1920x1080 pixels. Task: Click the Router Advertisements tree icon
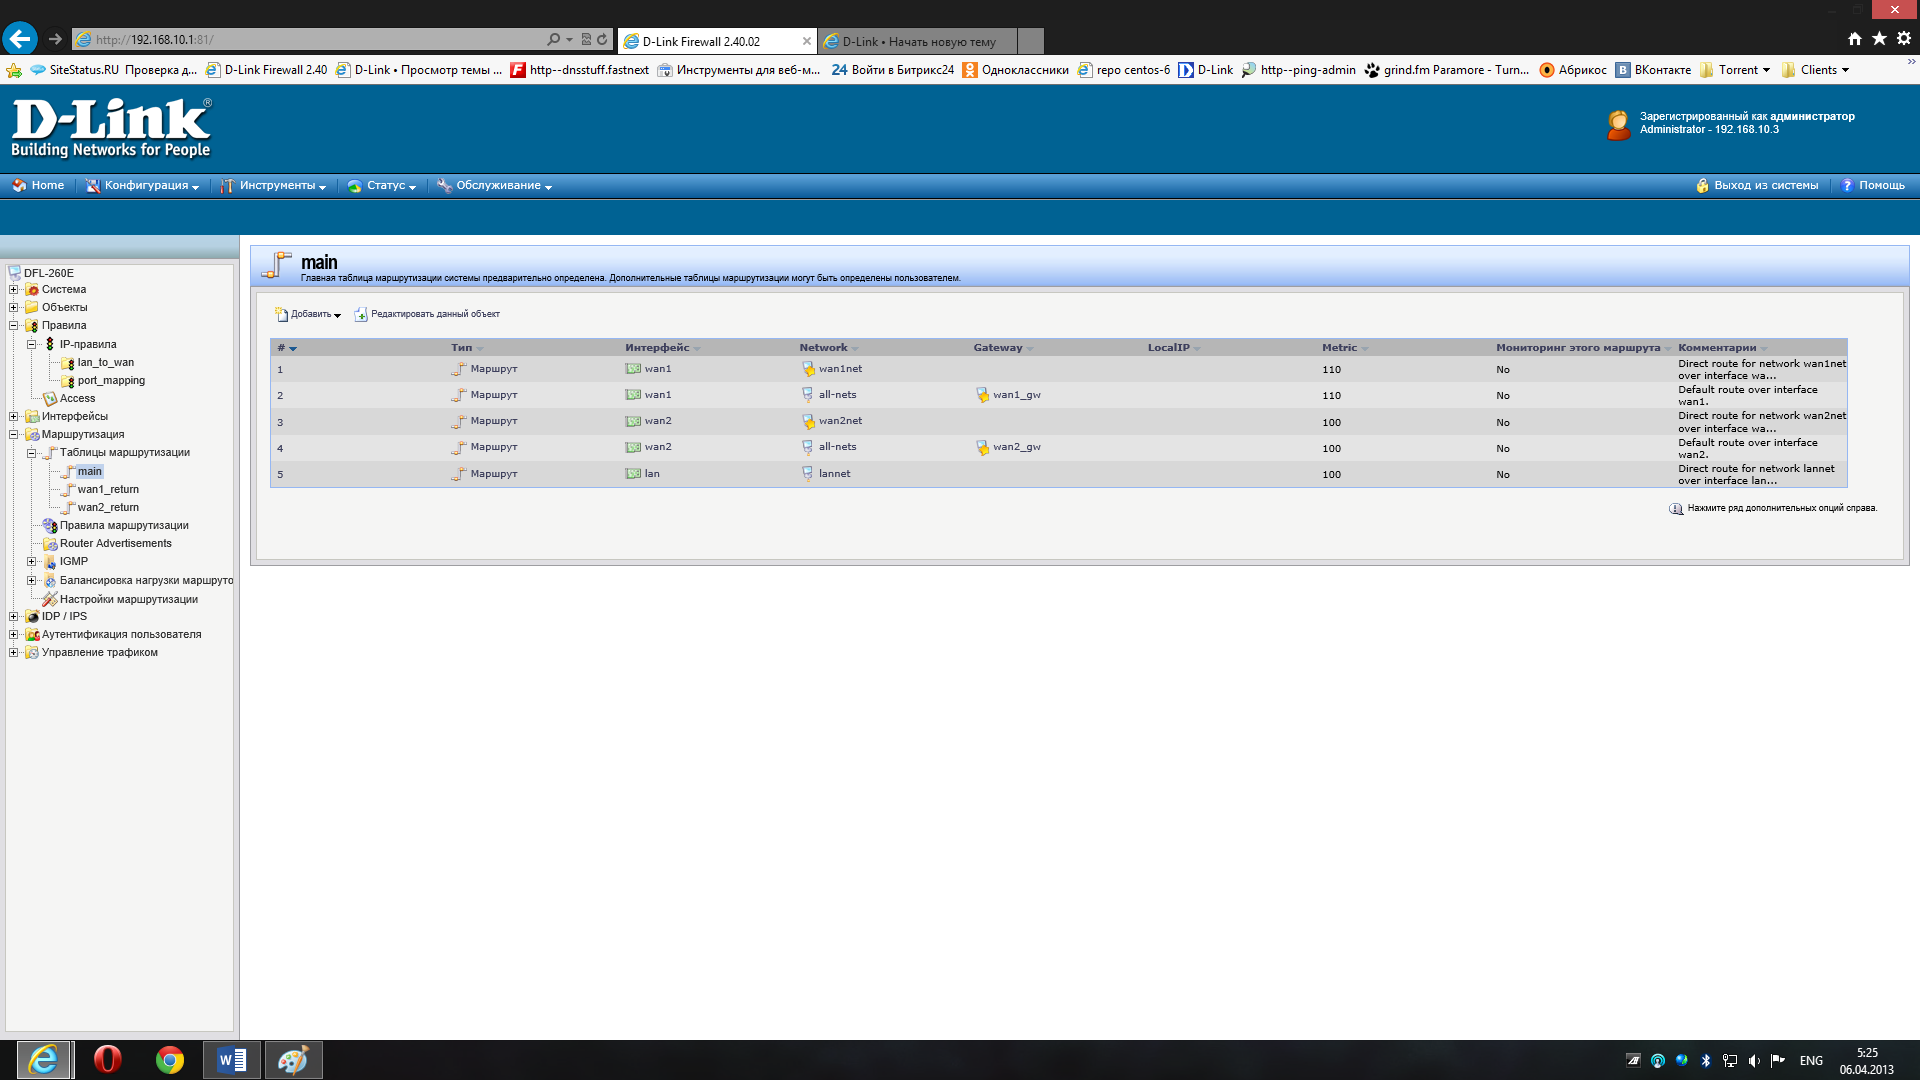[x=50, y=544]
